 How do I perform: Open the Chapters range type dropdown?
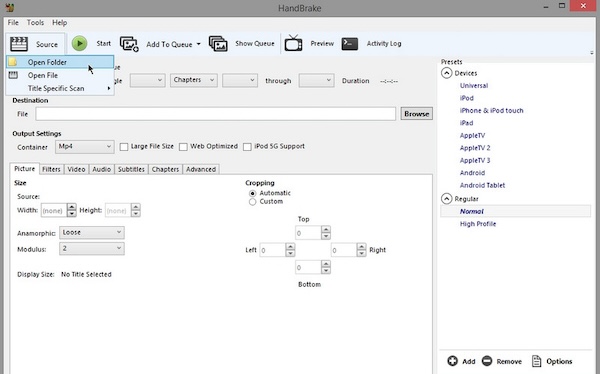194,80
